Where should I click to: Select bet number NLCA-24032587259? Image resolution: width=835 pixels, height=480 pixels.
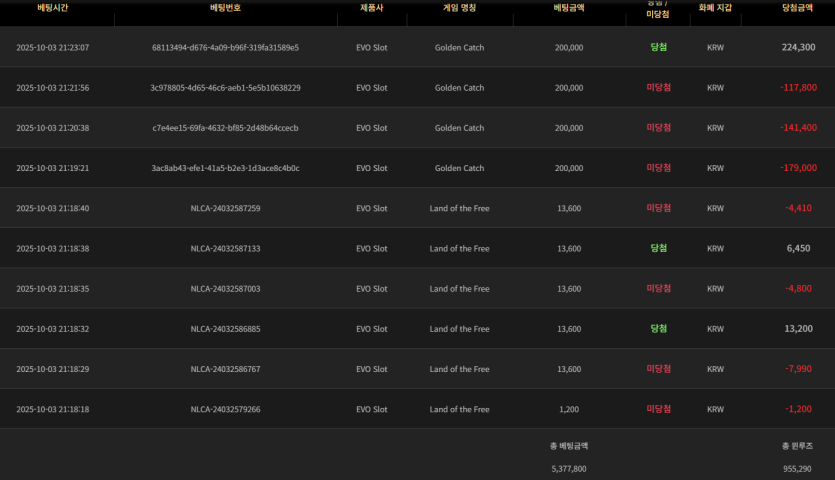(x=225, y=208)
